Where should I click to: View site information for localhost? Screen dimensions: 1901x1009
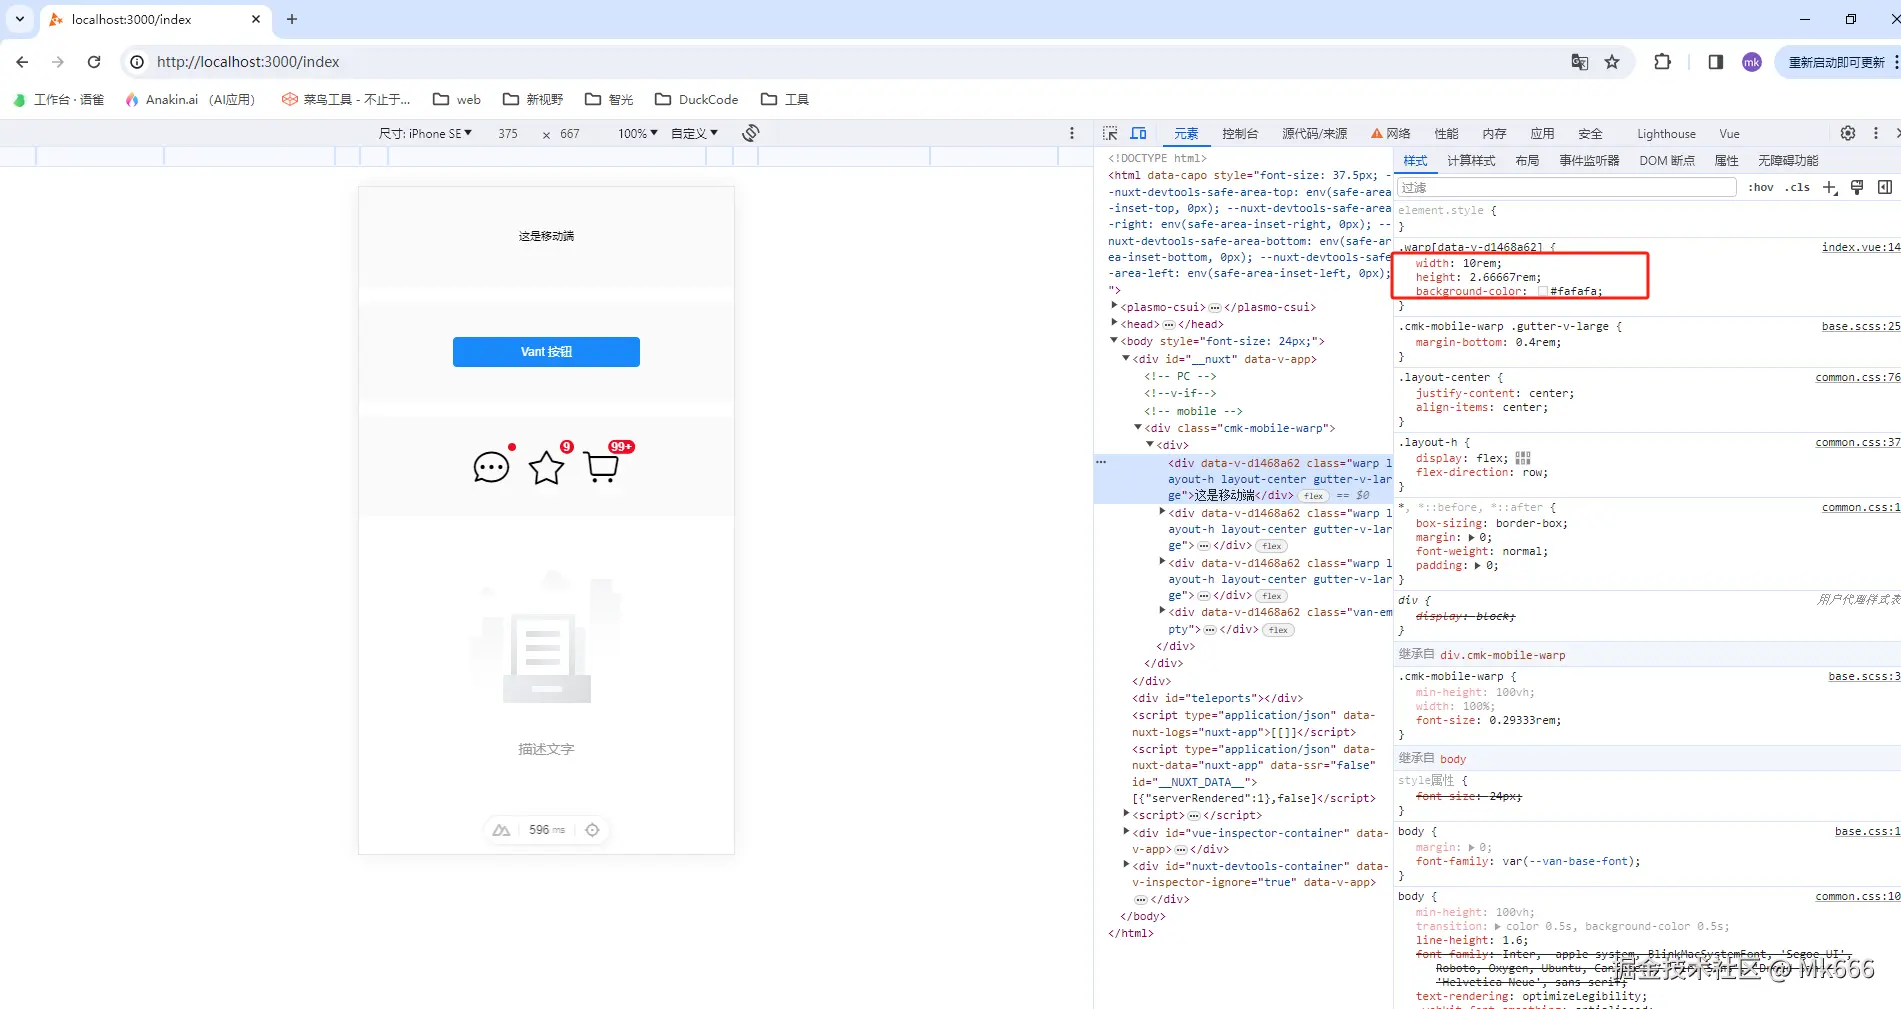click(x=137, y=62)
